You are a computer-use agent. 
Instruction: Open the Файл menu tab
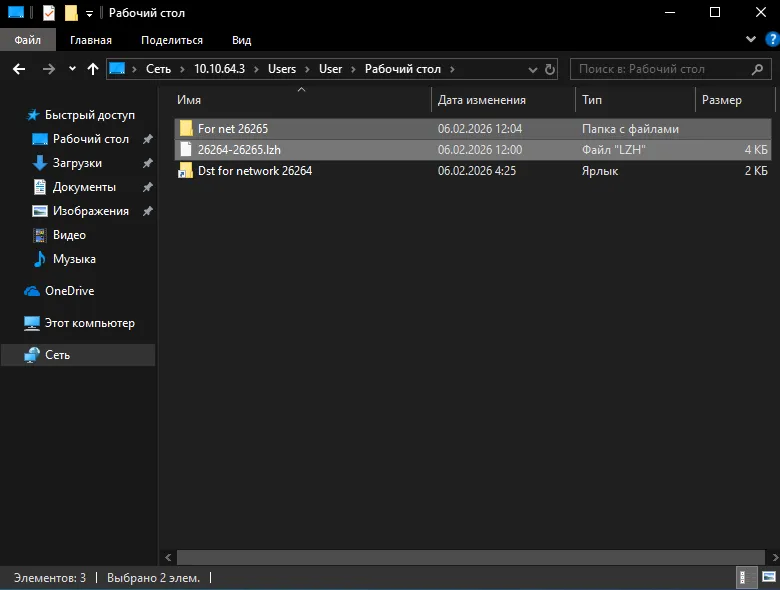[28, 40]
